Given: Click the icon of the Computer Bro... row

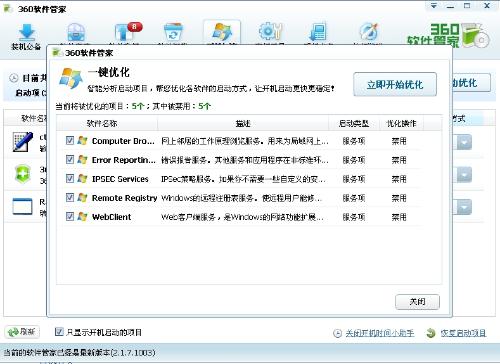Looking at the screenshot, I should [82, 140].
